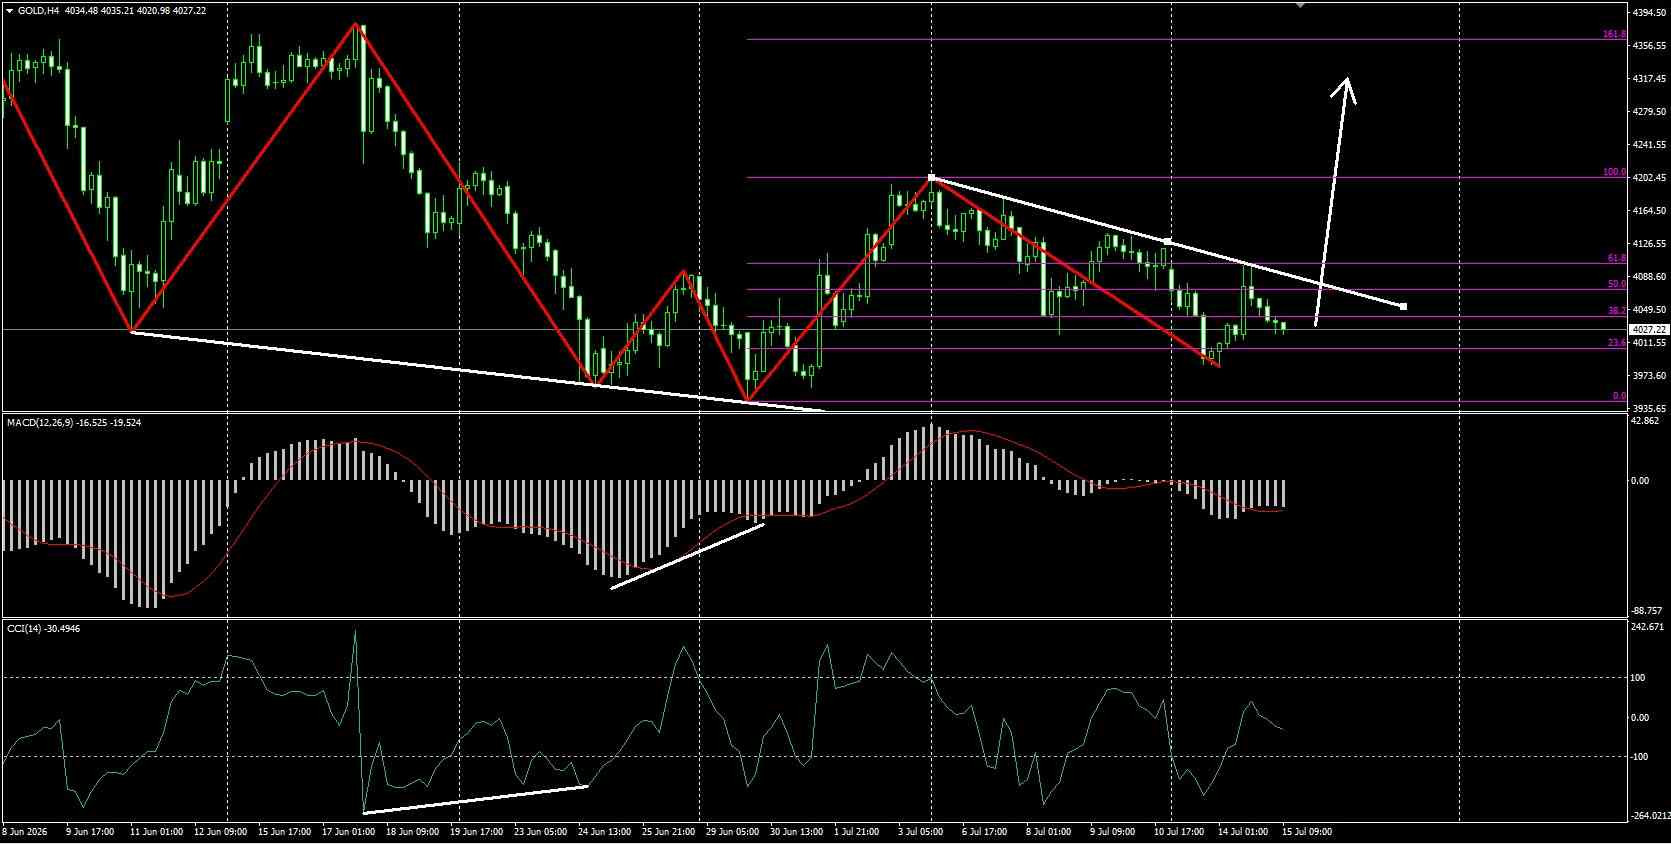This screenshot has height=844, width=1671.
Task: Grab the trendline anchor point at the 100.0 level
Action: pos(932,178)
